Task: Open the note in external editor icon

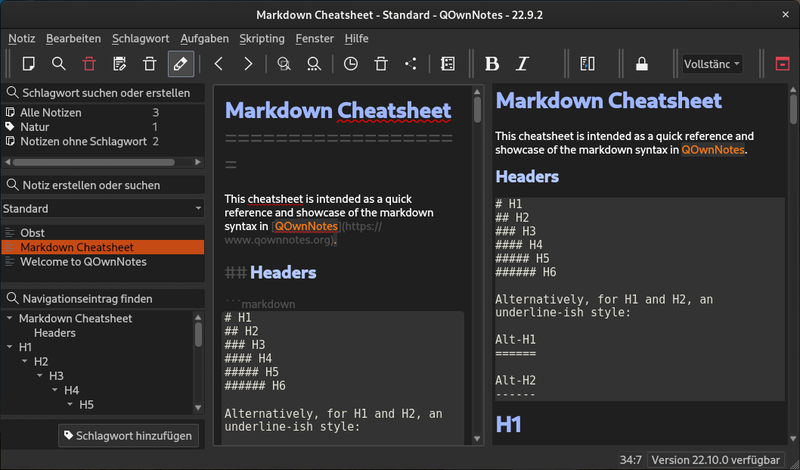Action: click(x=119, y=64)
